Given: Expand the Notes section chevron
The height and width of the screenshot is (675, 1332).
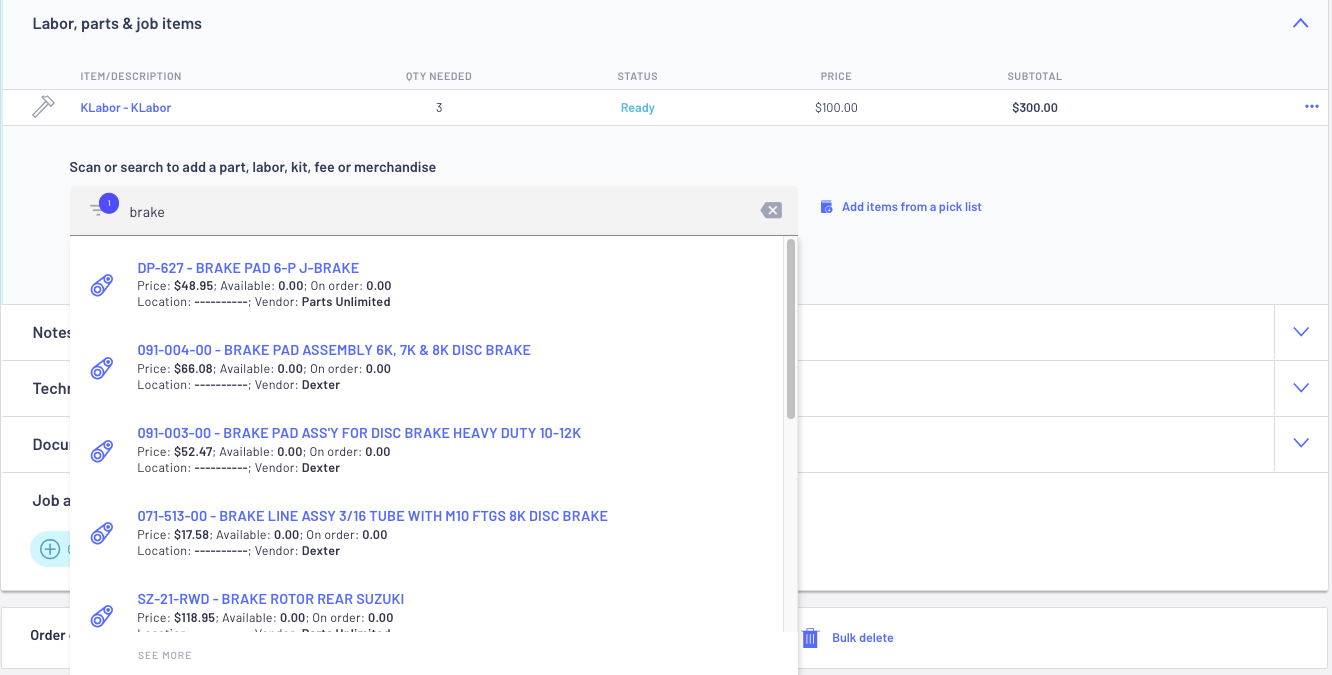Looking at the screenshot, I should (1301, 332).
